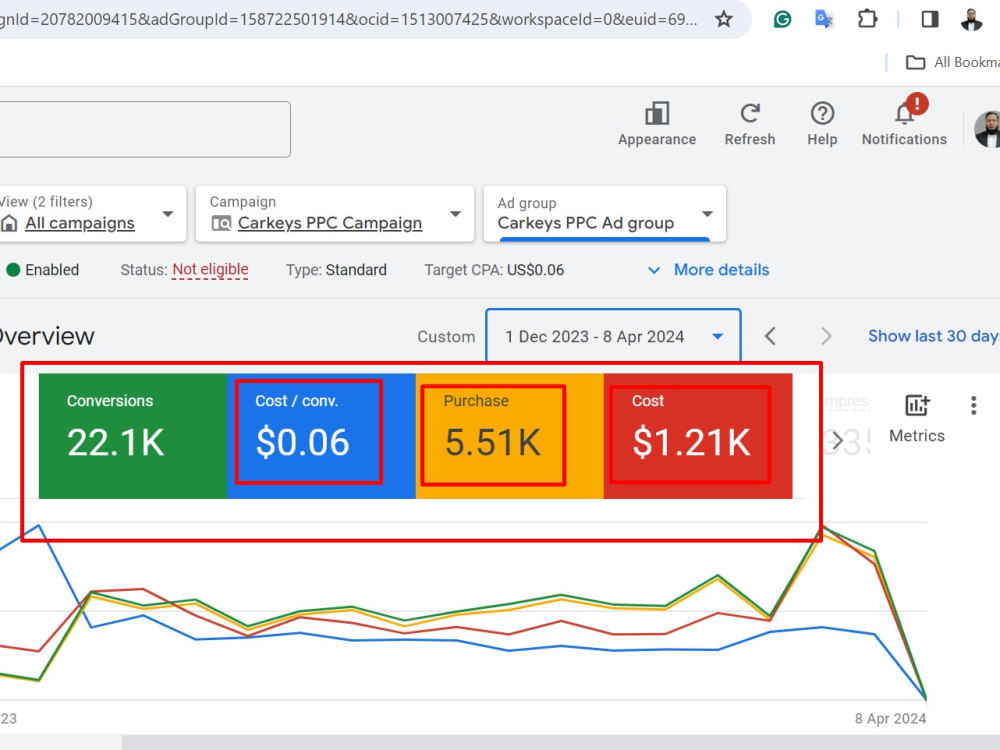Open the Chrome profile avatar

coord(971,19)
